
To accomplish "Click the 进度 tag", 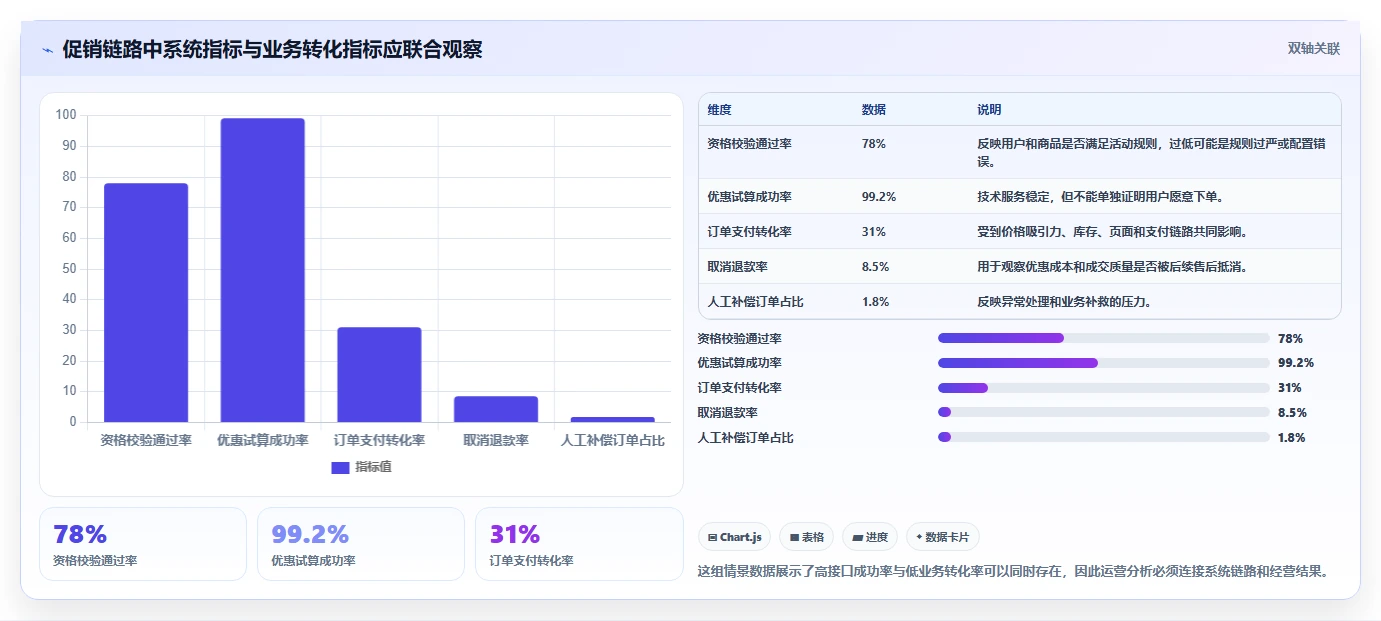I will [x=870, y=537].
